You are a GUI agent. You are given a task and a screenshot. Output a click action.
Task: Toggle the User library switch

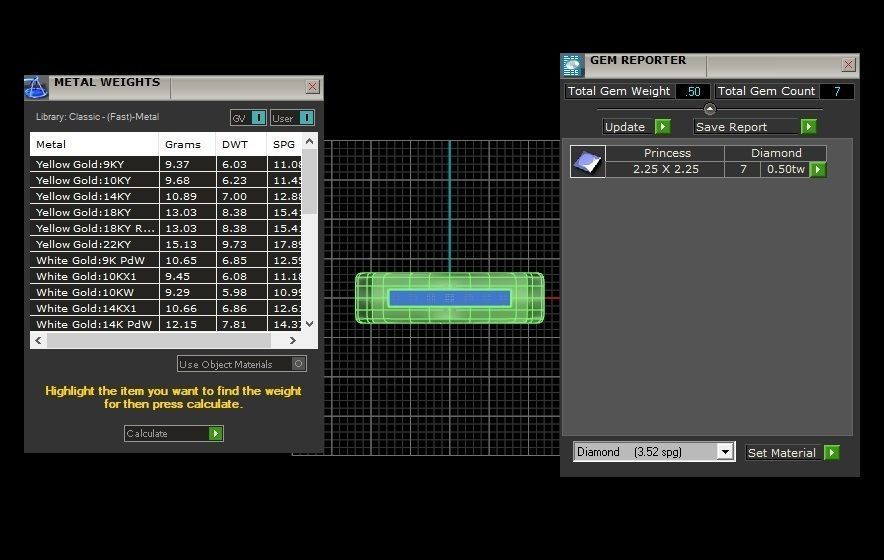292,118
